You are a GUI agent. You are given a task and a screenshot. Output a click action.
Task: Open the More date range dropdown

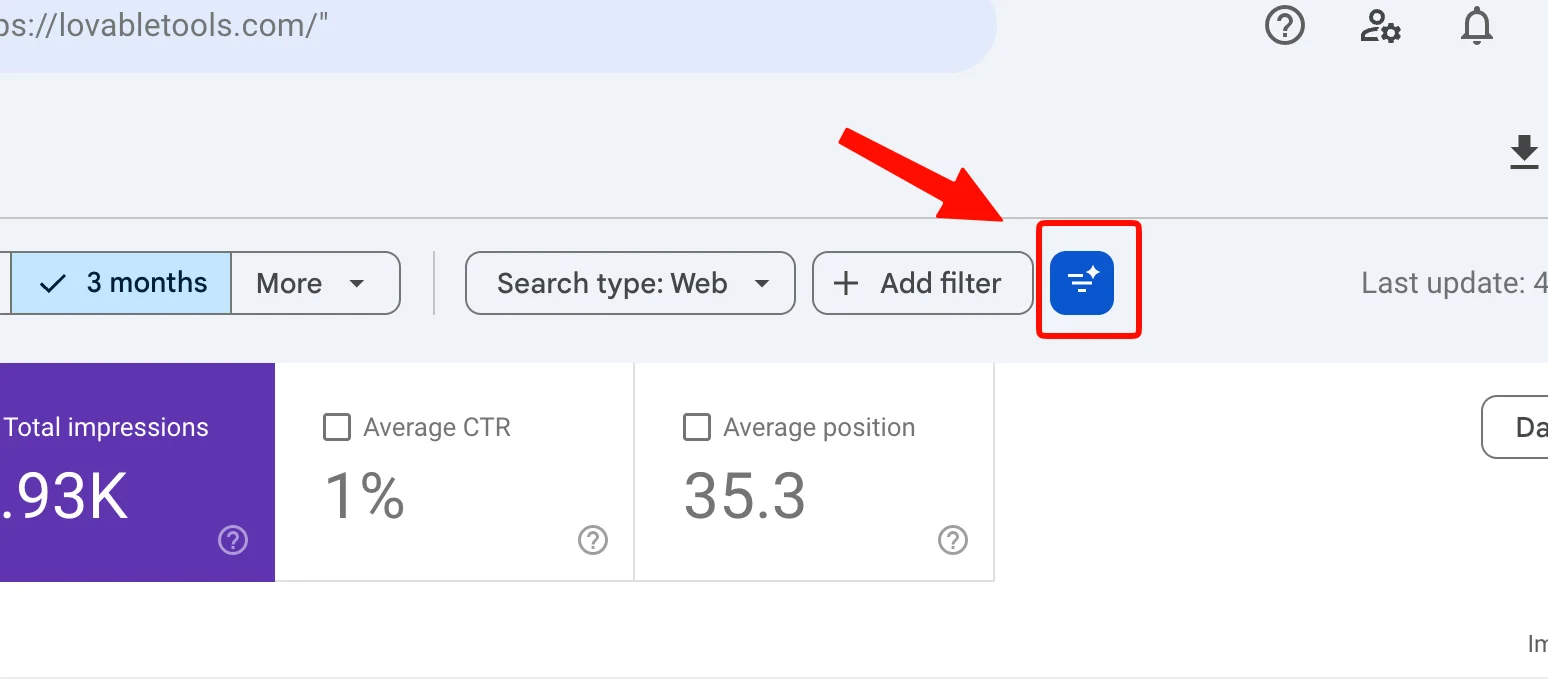pos(315,283)
